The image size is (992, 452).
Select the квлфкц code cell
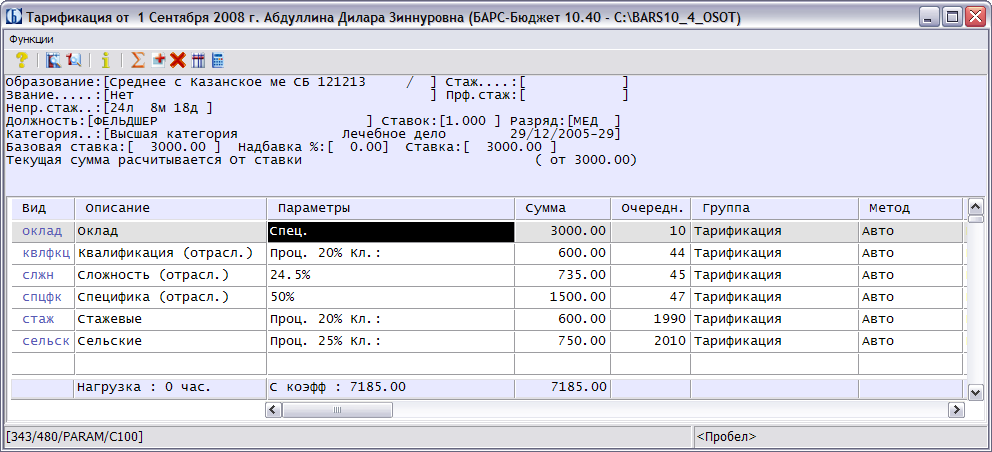(x=42, y=253)
